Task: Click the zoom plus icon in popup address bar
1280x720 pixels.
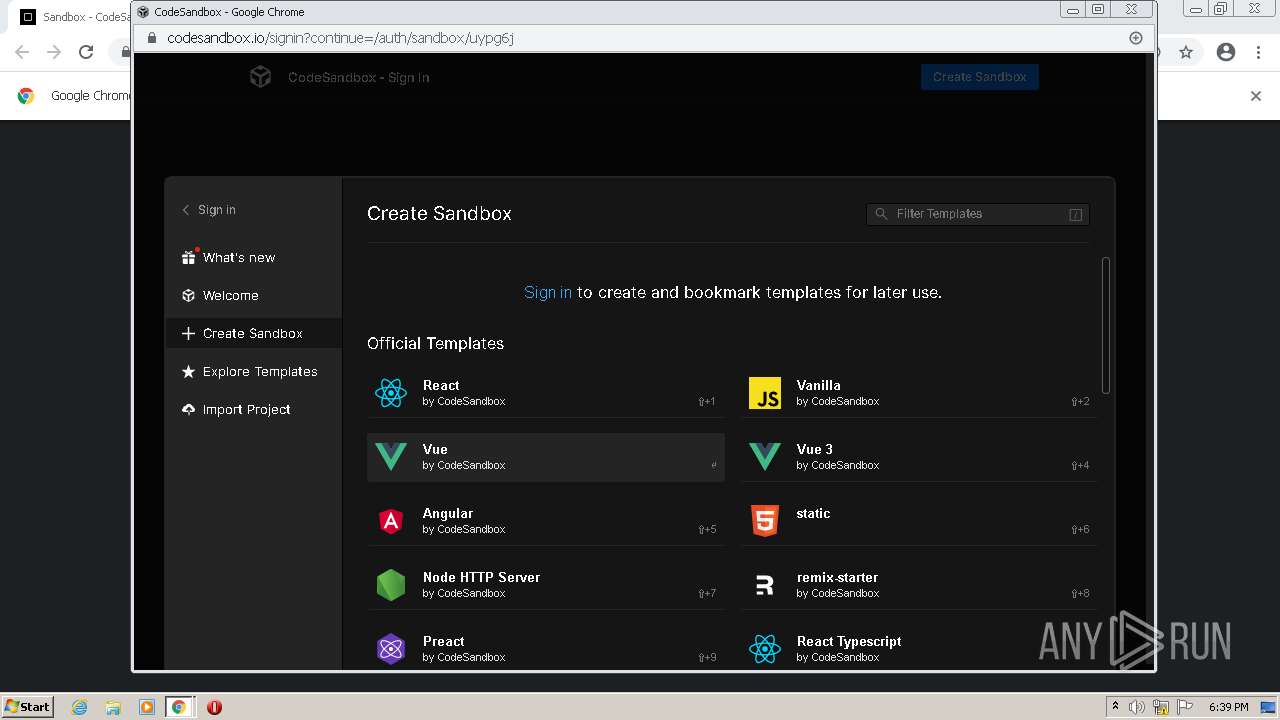Action: coord(1136,38)
